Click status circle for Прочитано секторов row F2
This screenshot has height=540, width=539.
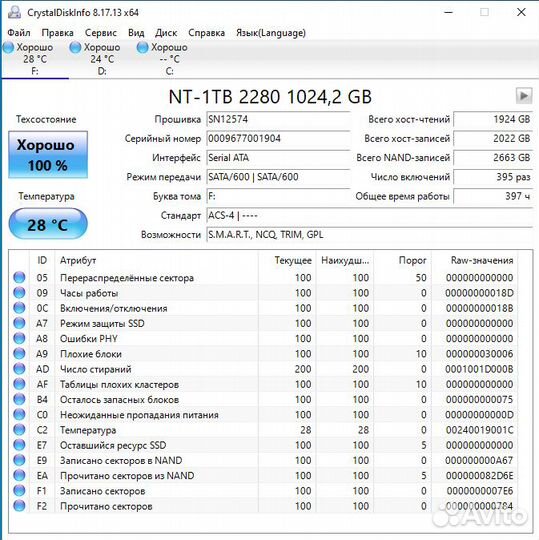point(19,506)
